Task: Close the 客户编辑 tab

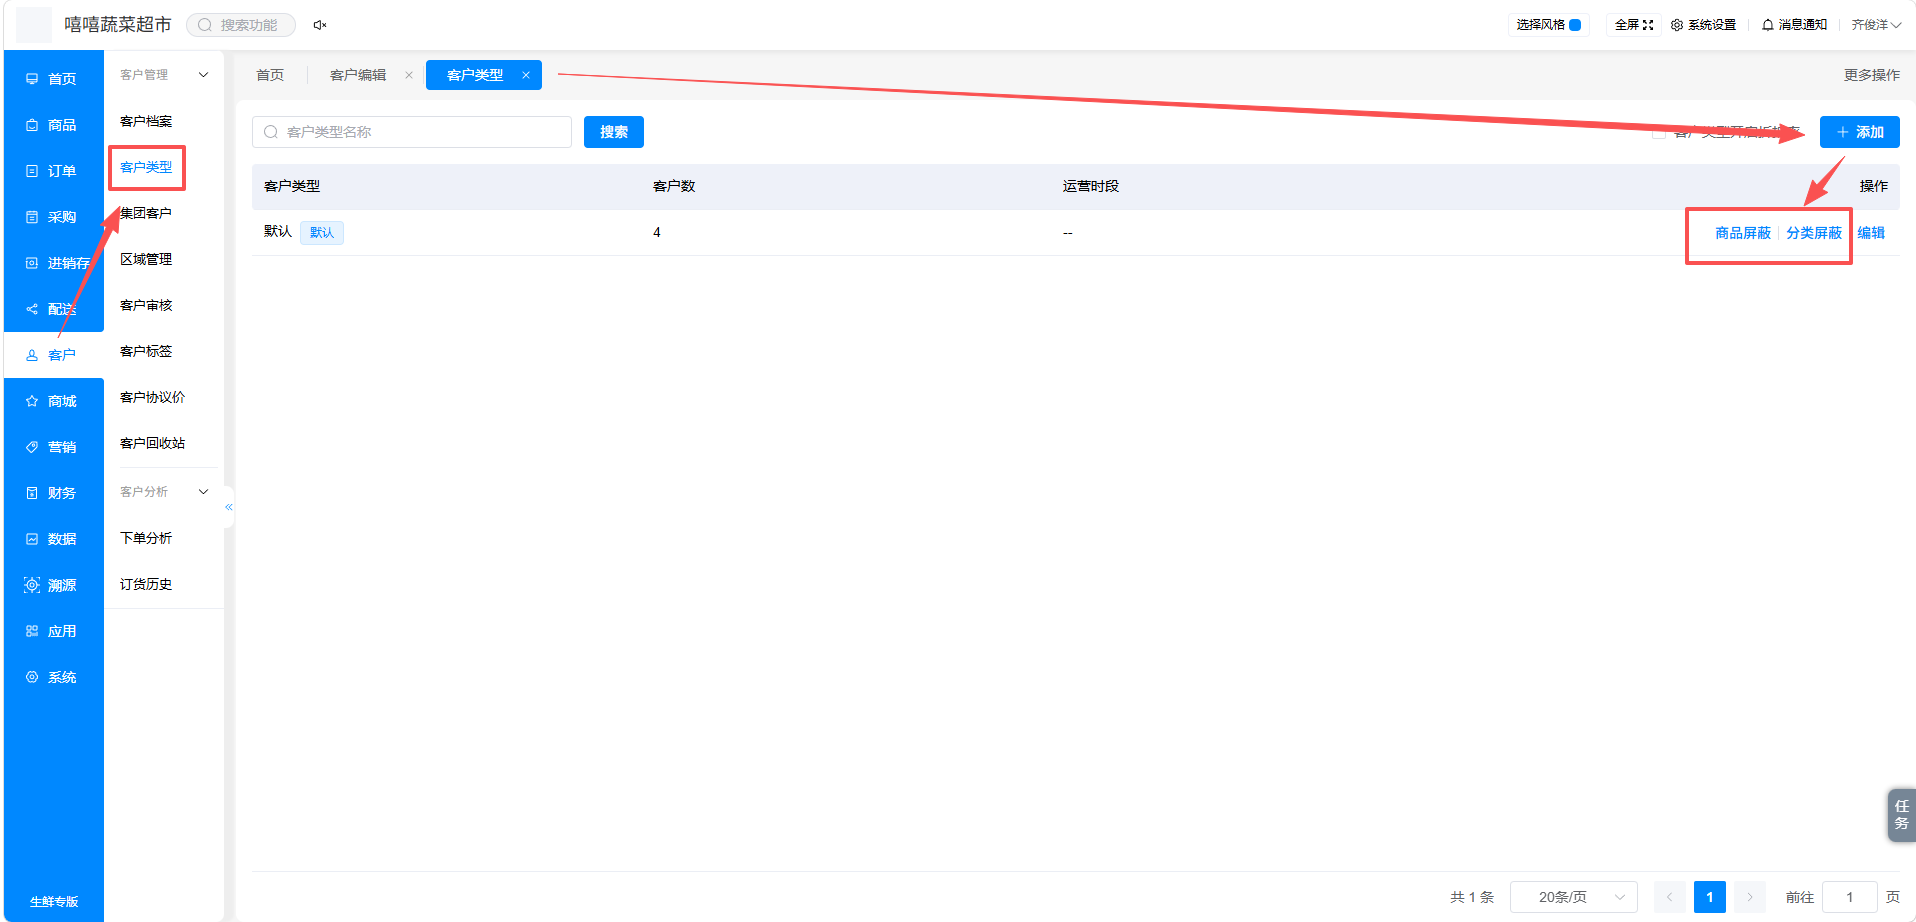Action: tap(409, 75)
